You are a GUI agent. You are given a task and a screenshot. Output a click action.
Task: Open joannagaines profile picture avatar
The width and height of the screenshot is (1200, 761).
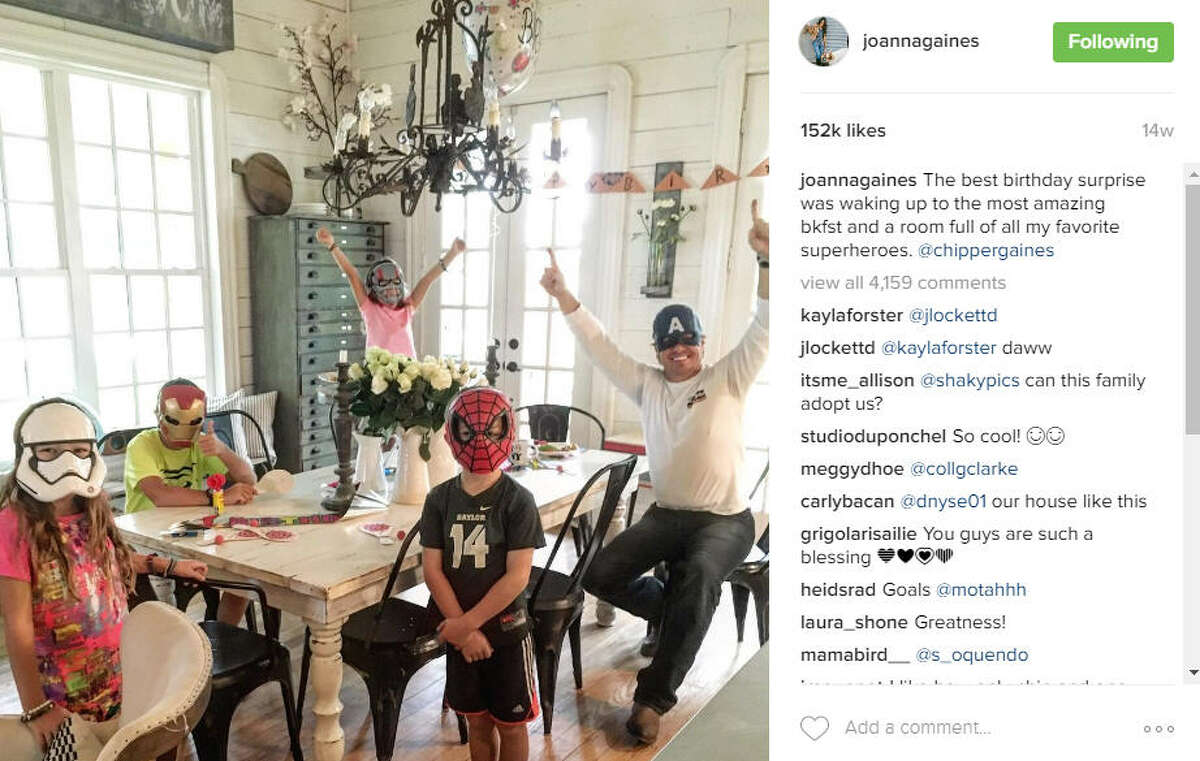click(x=824, y=41)
